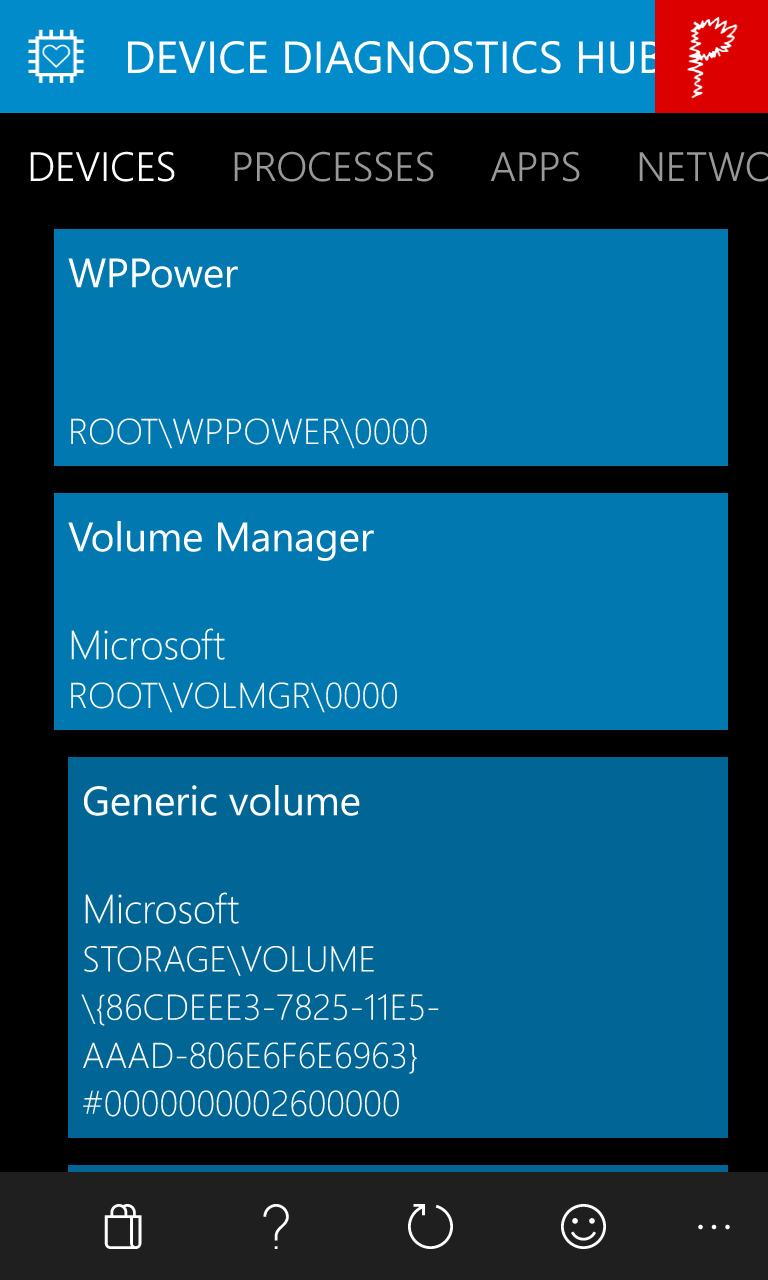Viewport: 768px width, 1280px height.
Task: Click Microsoft label under Volume Manager
Action: (147, 646)
